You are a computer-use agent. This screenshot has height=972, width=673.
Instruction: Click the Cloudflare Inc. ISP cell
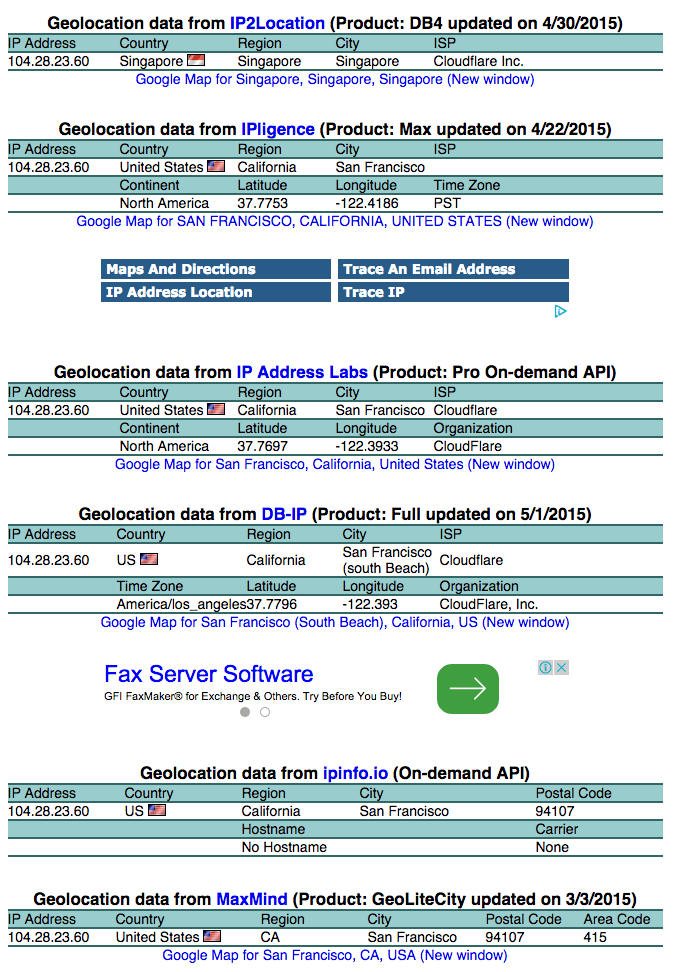point(478,61)
